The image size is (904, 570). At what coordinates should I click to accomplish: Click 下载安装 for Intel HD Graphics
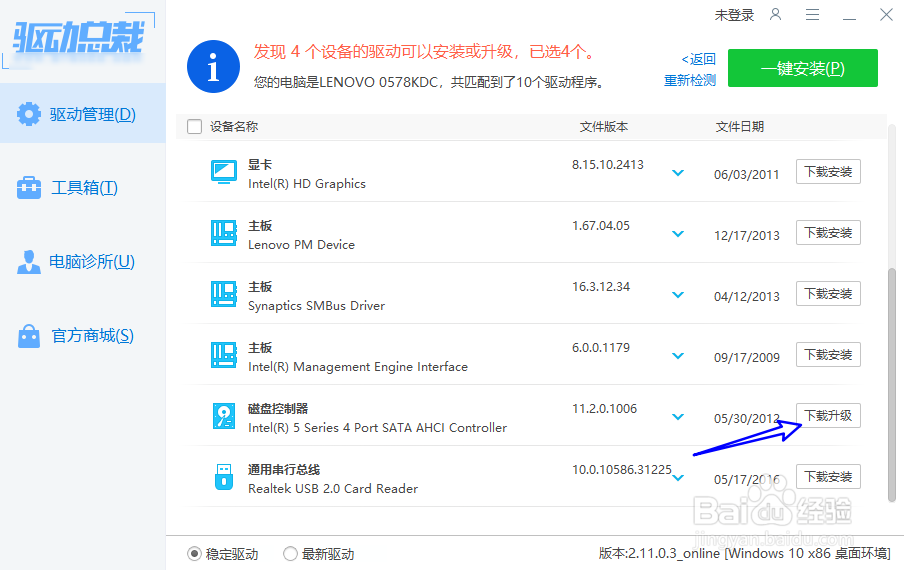click(828, 172)
